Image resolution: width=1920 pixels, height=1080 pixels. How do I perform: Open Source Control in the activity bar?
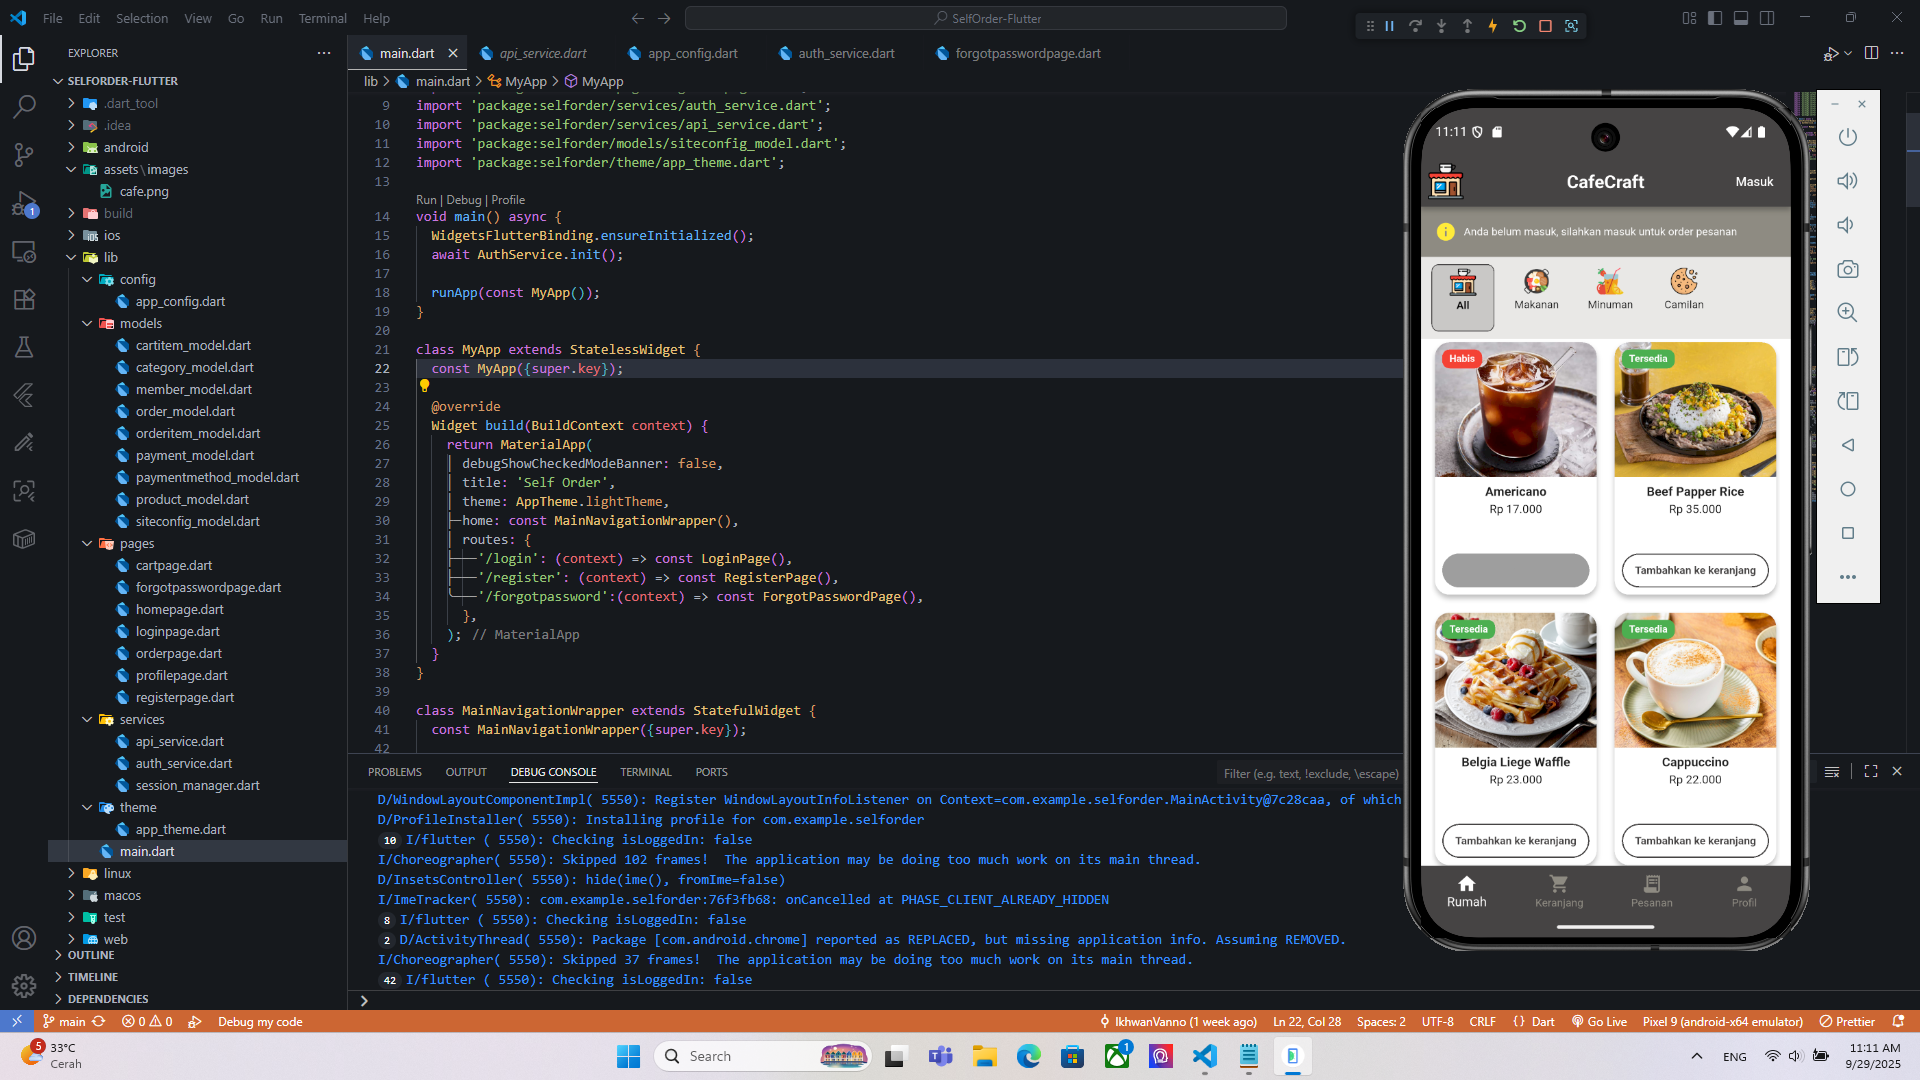pos(24,154)
